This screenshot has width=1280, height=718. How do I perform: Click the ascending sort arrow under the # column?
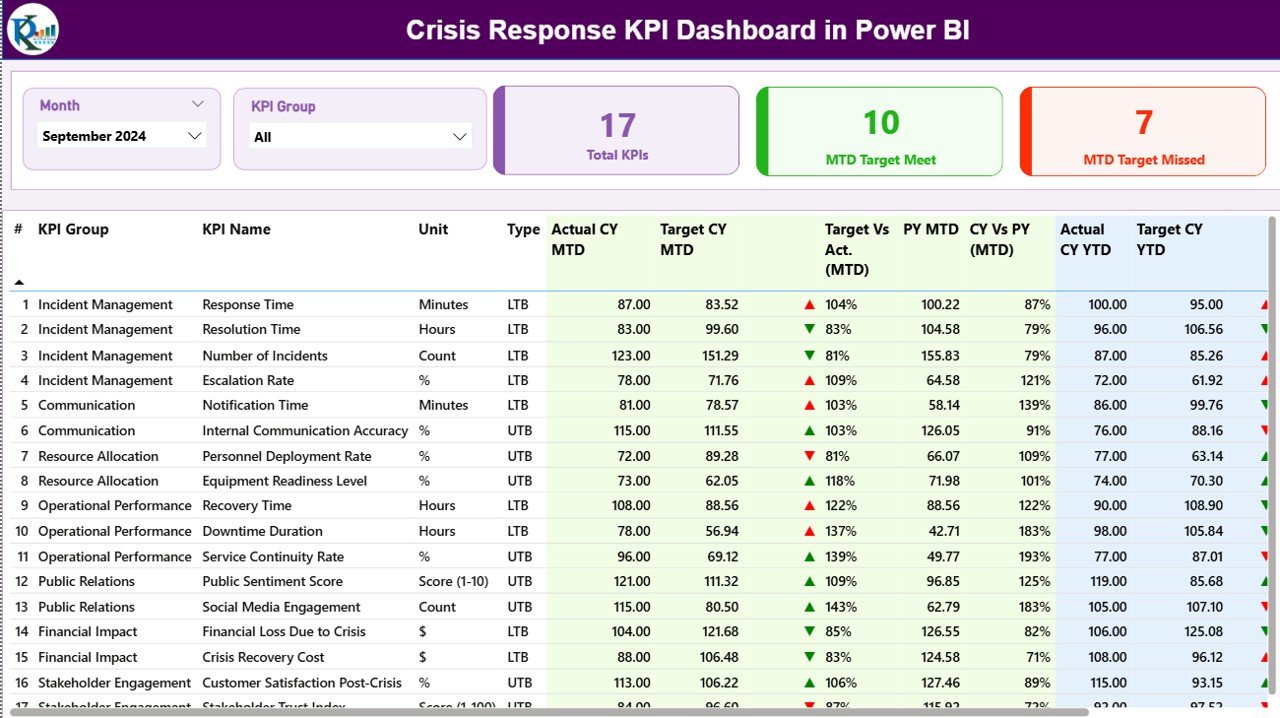pos(17,283)
